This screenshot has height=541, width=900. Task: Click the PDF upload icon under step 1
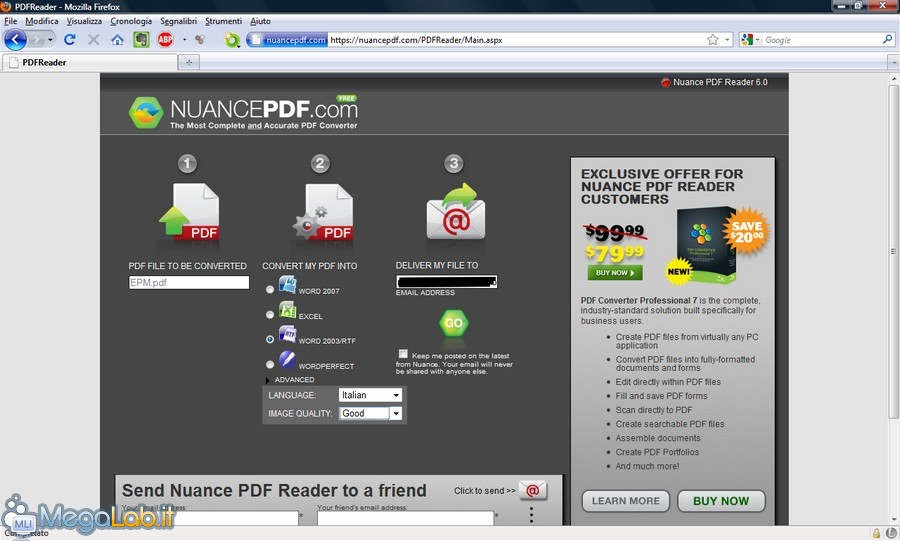tap(188, 211)
